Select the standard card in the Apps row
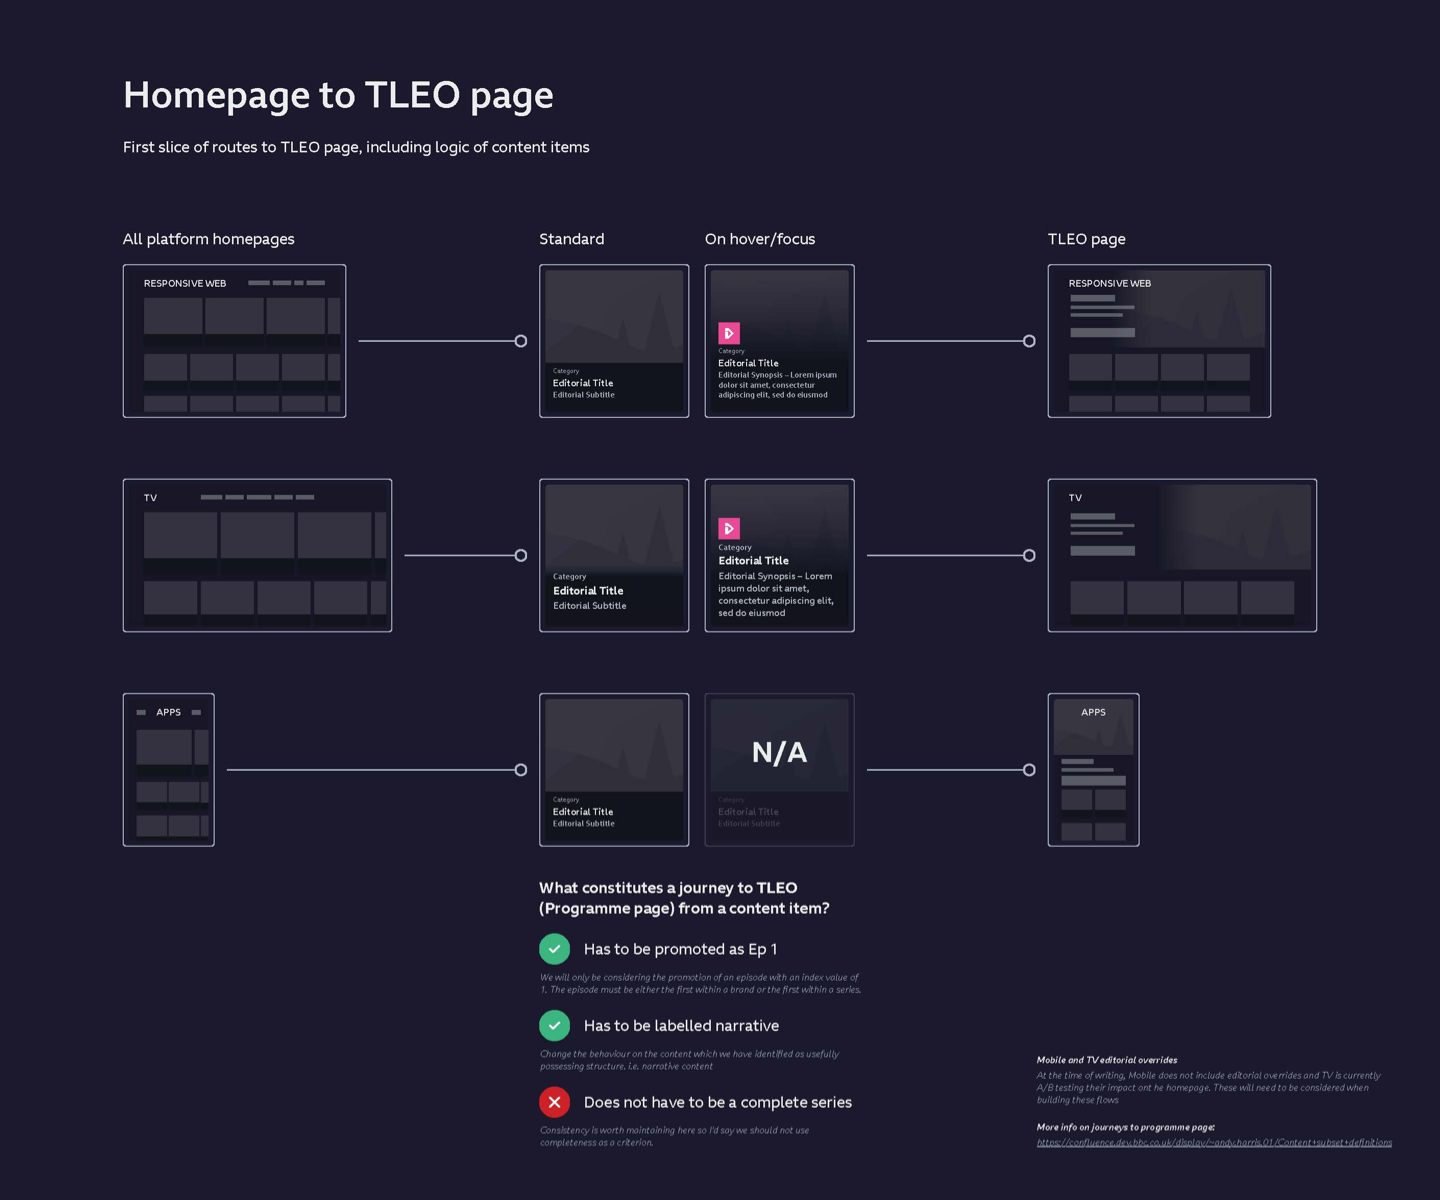This screenshot has width=1440, height=1200. (x=614, y=770)
